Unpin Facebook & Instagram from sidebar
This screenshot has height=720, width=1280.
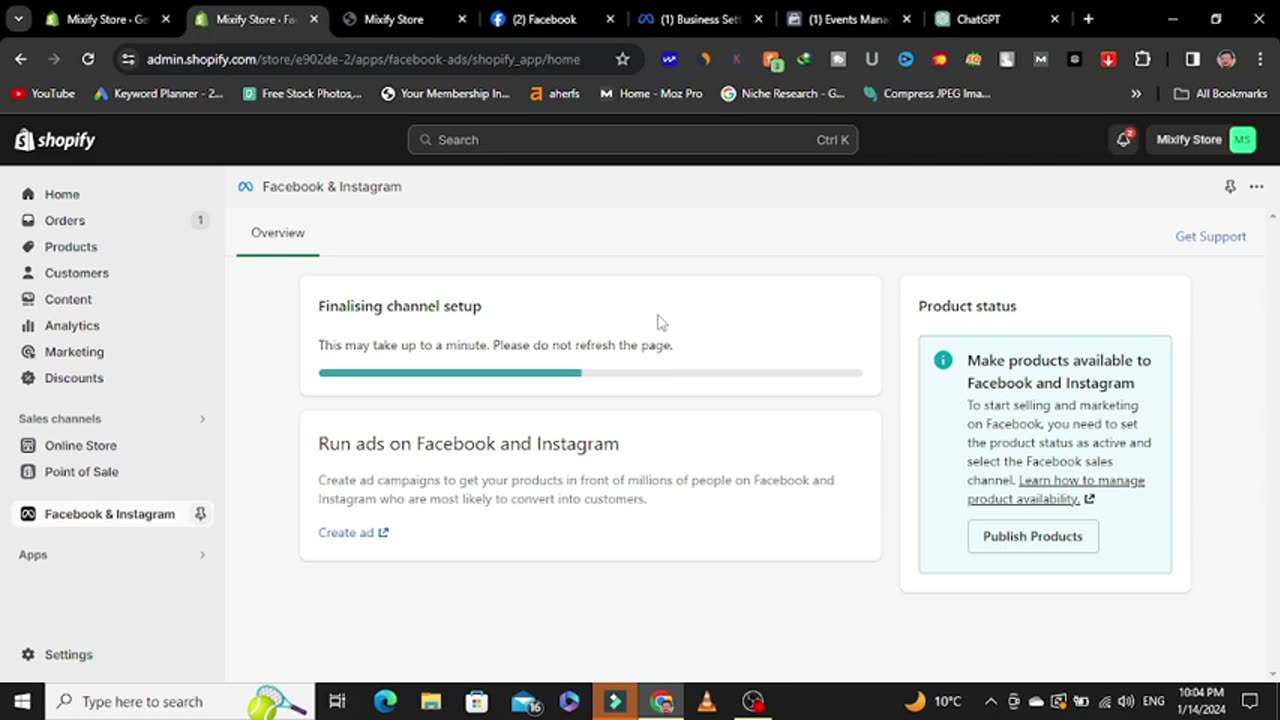(x=200, y=514)
